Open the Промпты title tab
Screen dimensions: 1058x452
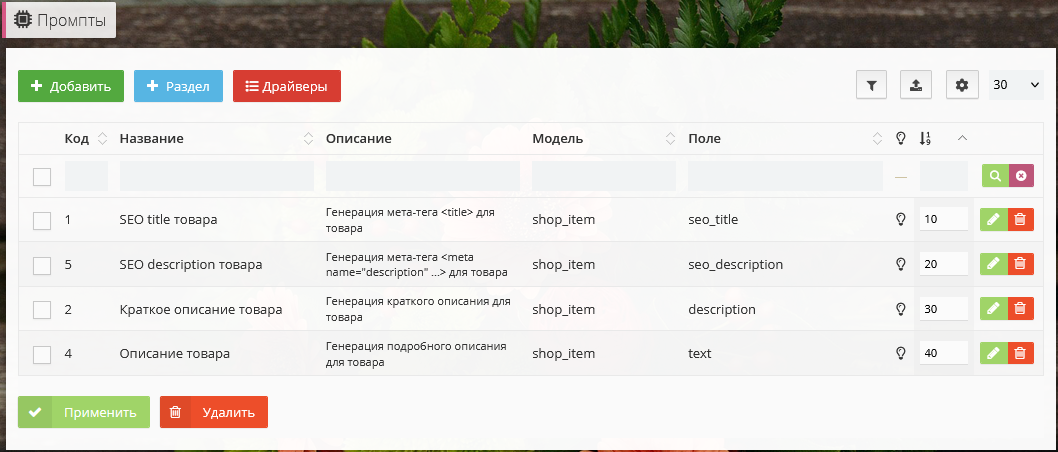[x=60, y=20]
